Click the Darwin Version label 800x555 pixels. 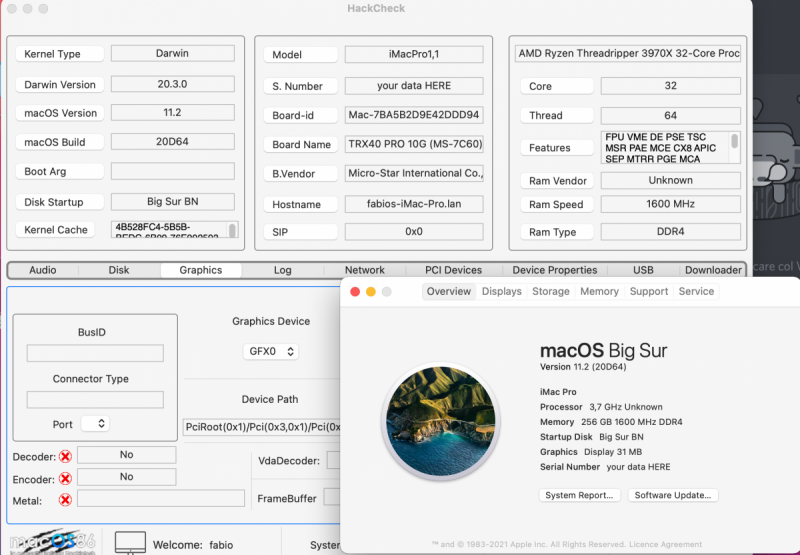[x=60, y=85]
